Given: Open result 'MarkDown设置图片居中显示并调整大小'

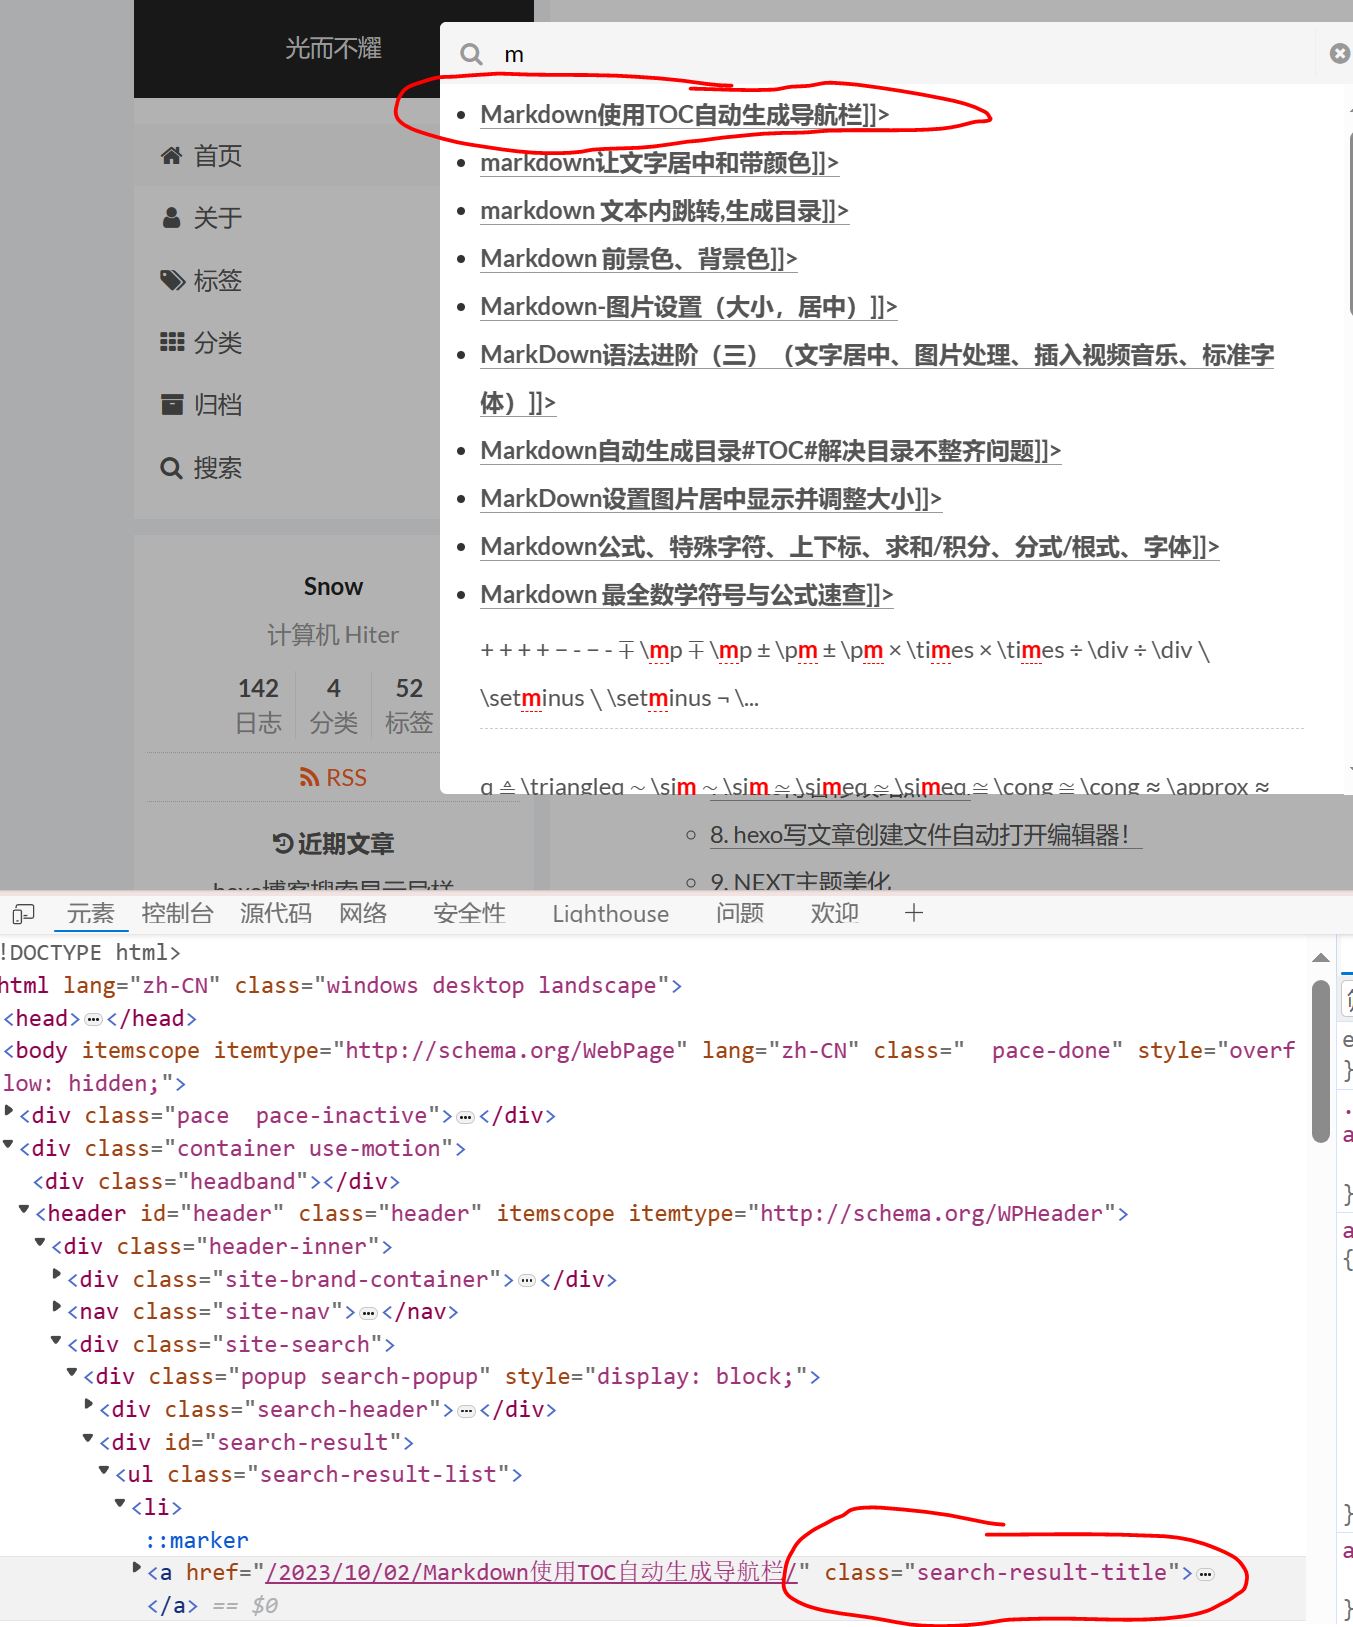Looking at the screenshot, I should [x=710, y=499].
